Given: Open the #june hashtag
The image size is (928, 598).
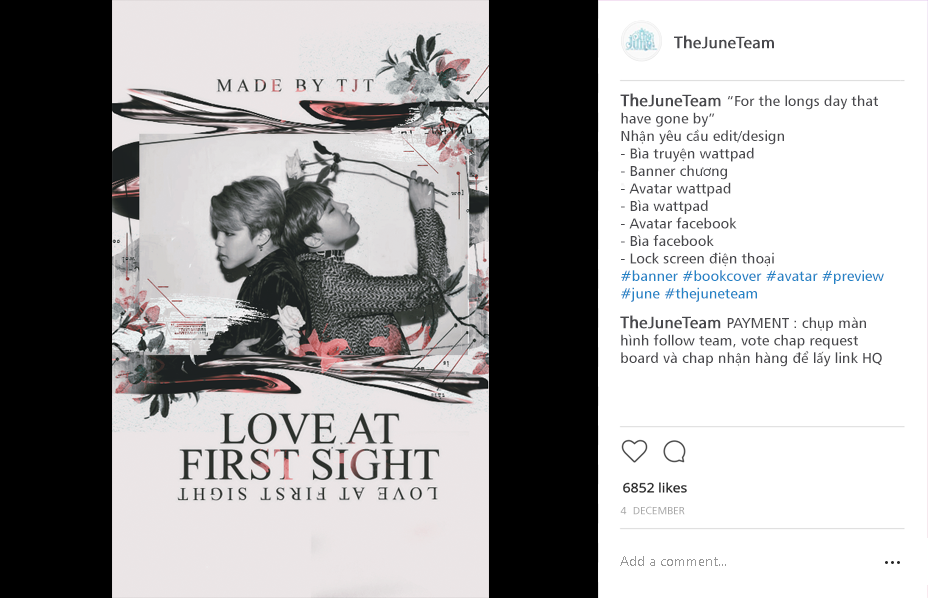Looking at the screenshot, I should 640,294.
